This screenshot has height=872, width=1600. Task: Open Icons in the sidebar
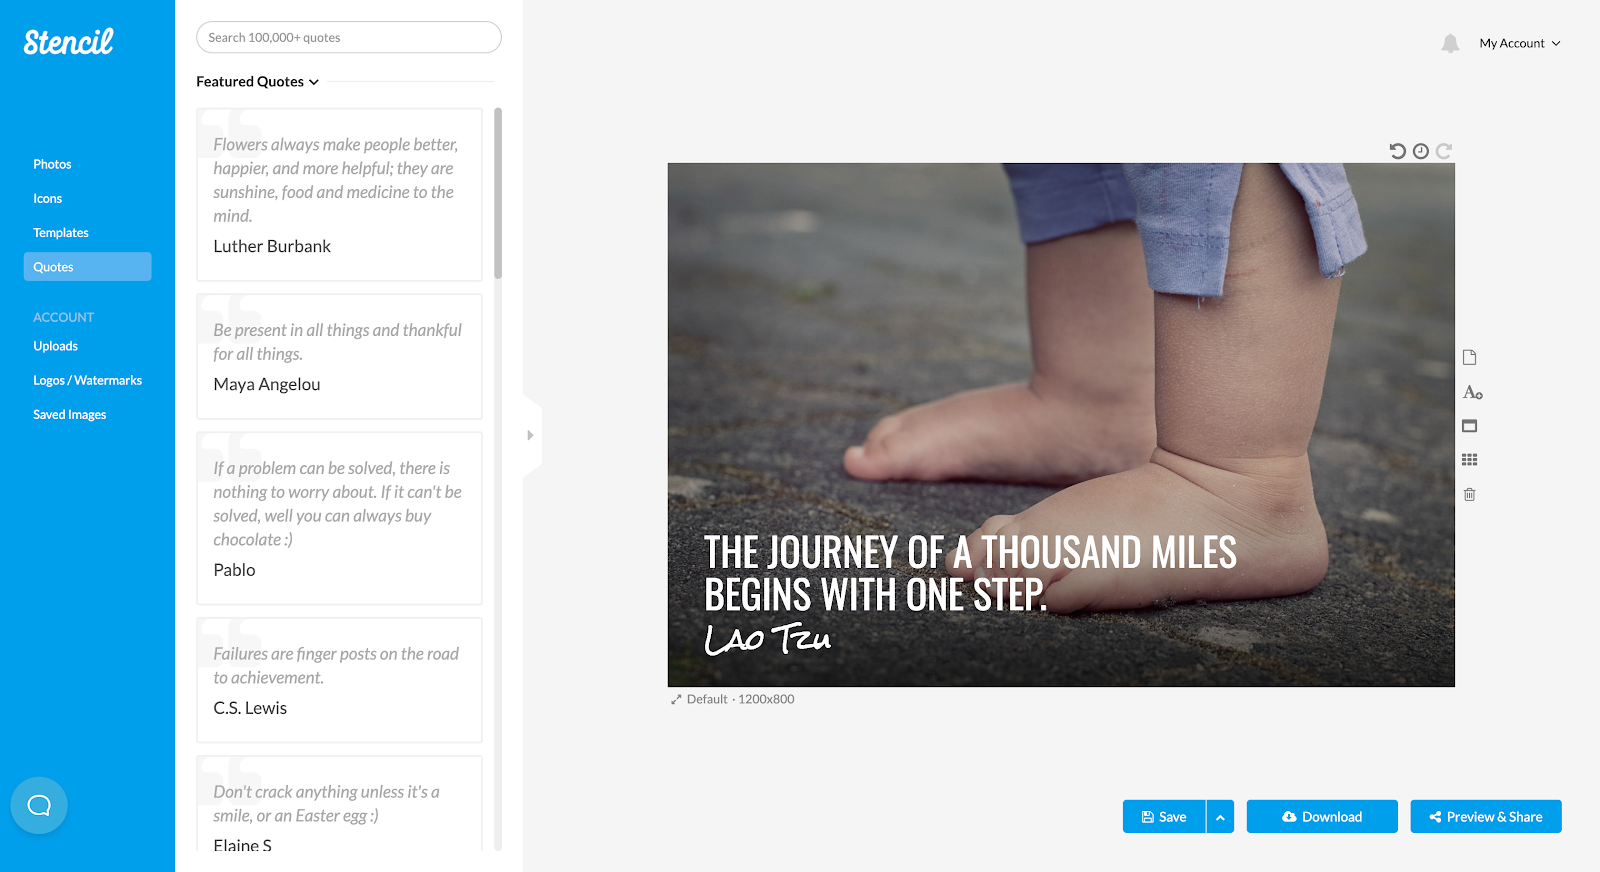[48, 198]
